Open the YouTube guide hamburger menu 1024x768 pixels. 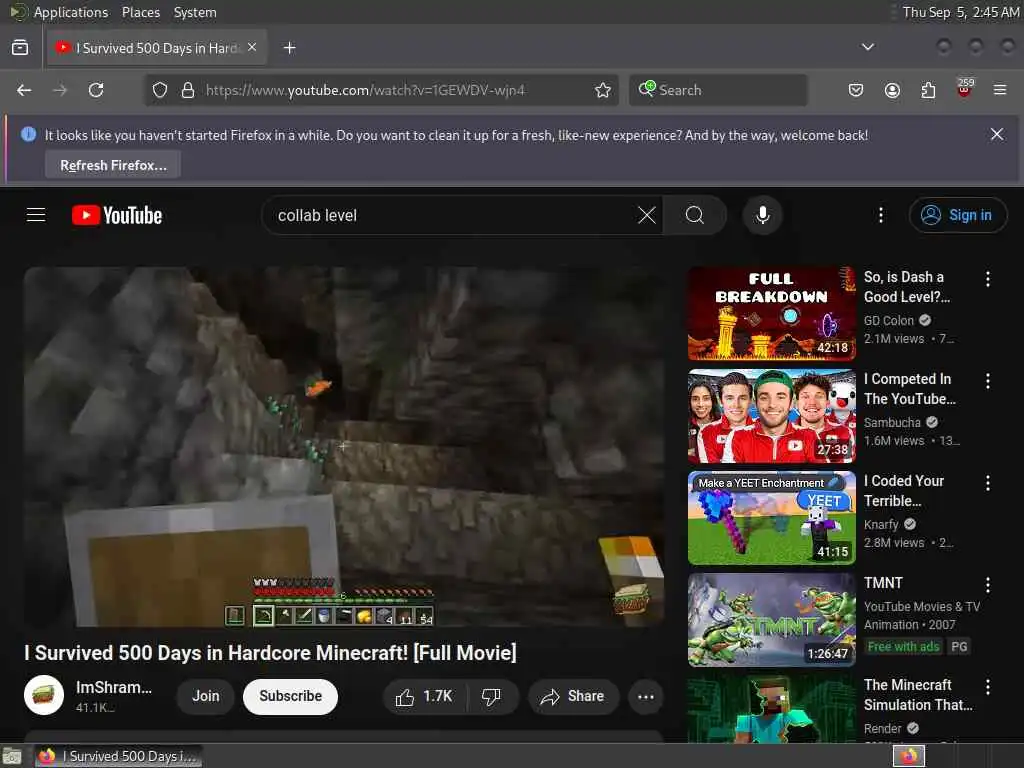pyautogui.click(x=36, y=215)
